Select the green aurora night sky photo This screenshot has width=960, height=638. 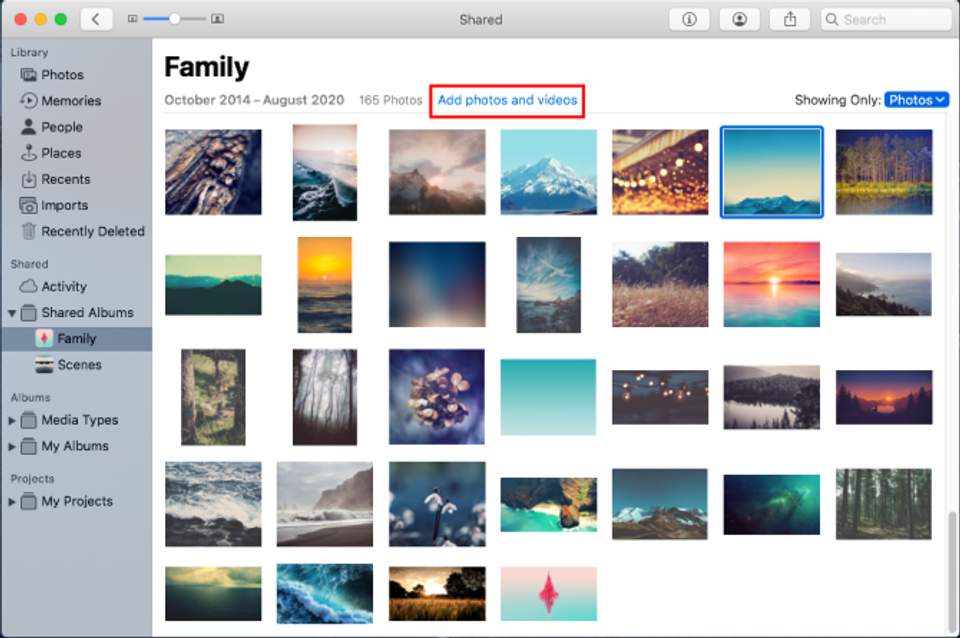coord(771,505)
